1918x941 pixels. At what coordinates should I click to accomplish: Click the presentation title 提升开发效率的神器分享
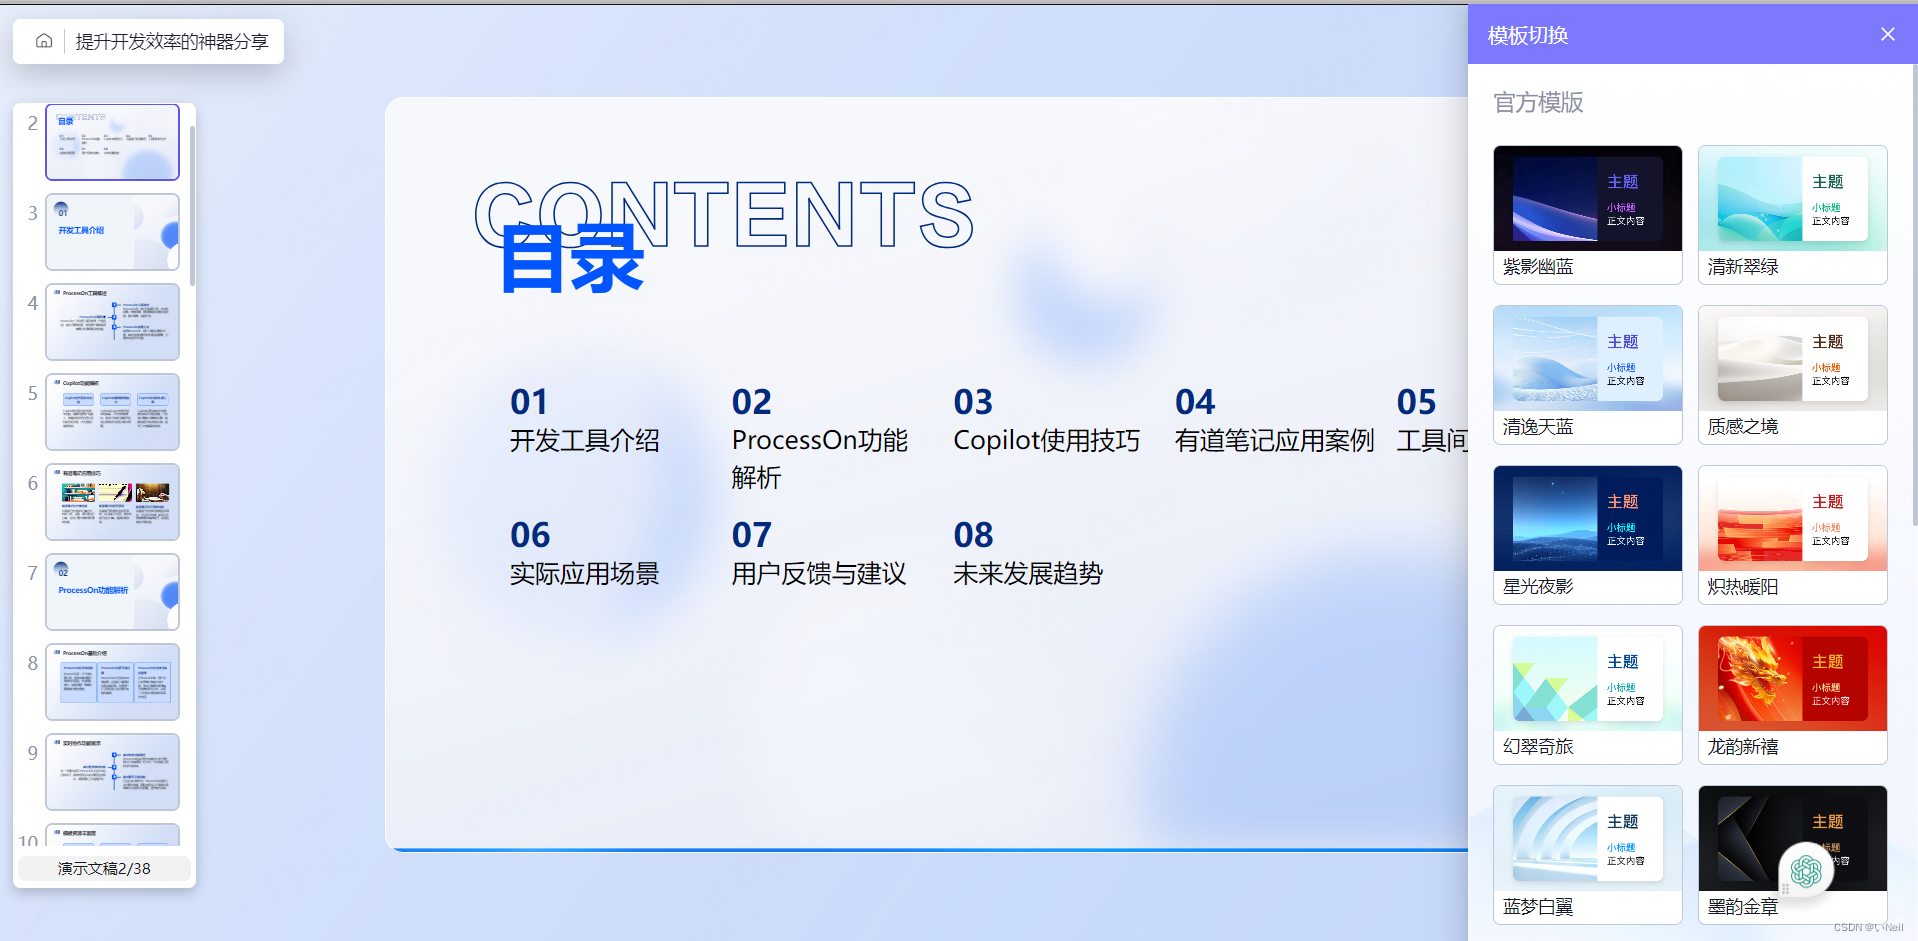point(172,41)
